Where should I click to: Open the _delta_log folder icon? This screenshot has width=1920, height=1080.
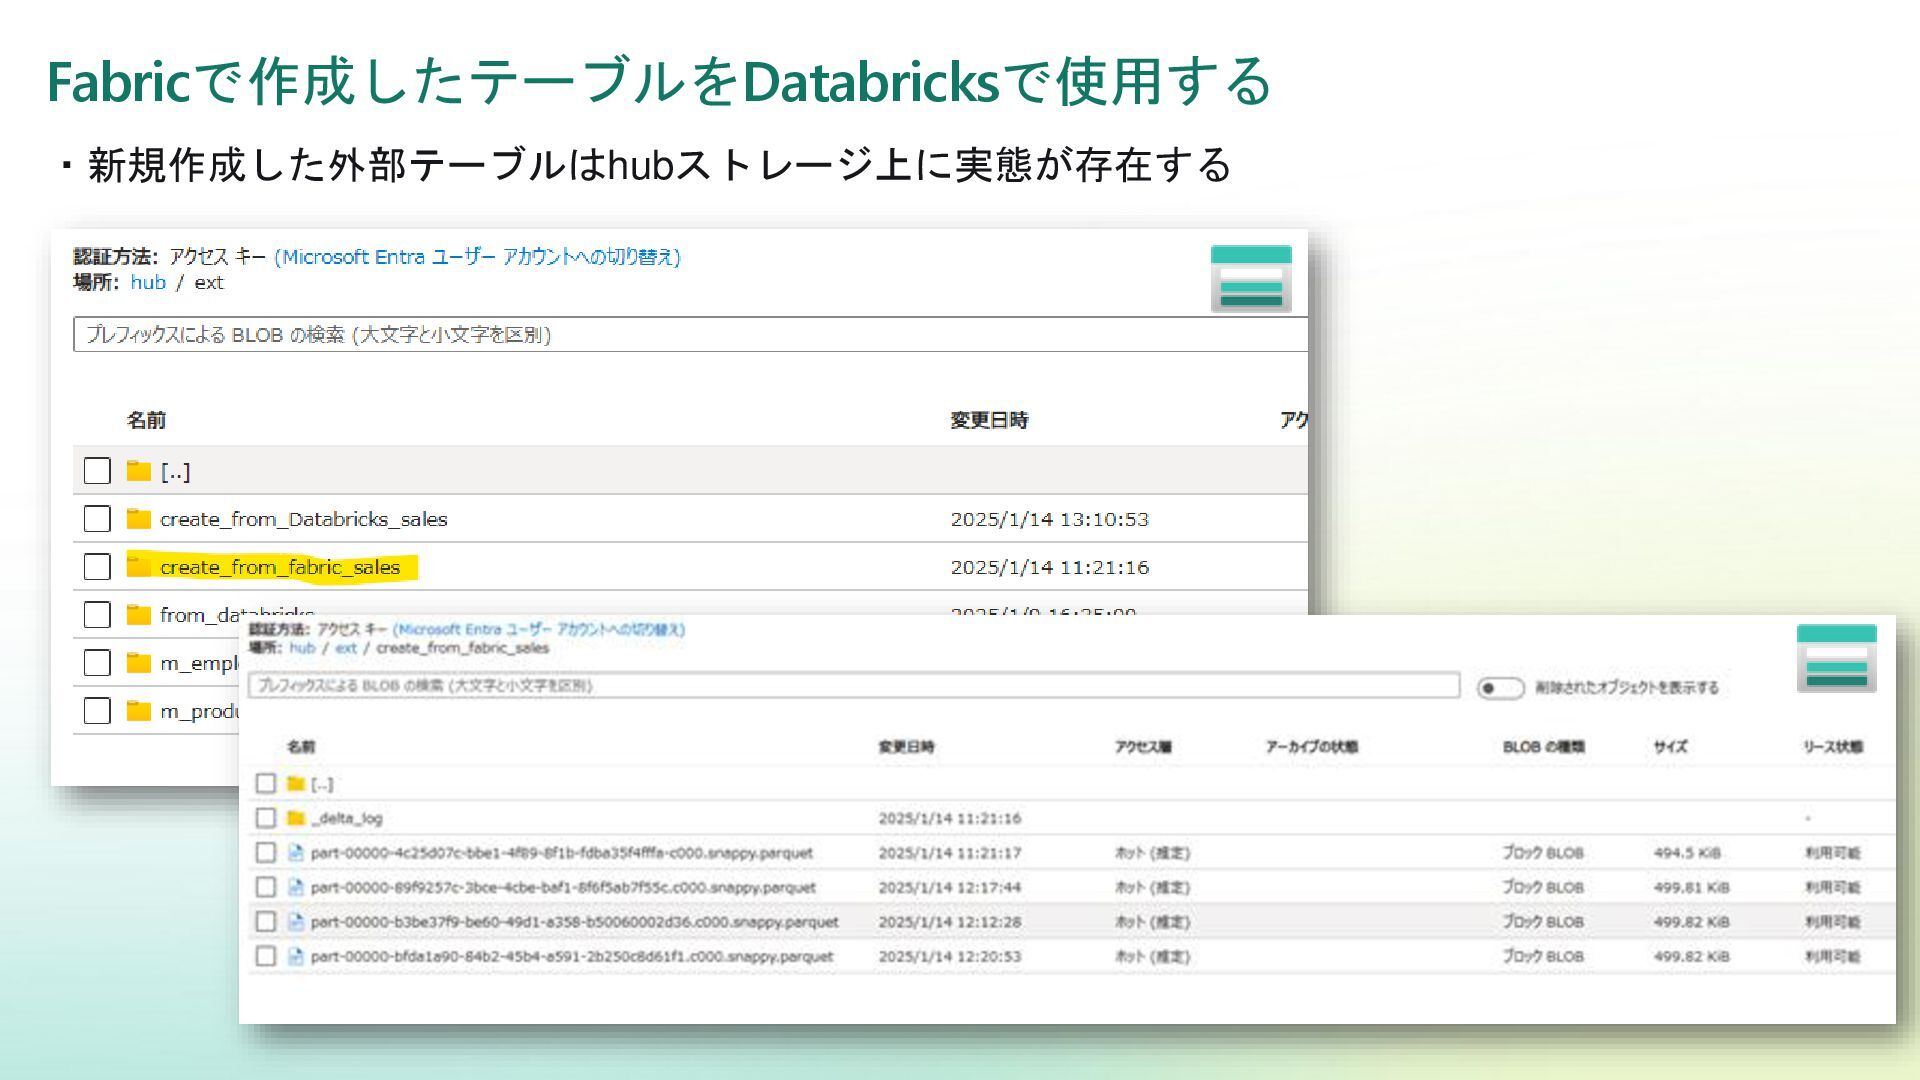tap(295, 818)
